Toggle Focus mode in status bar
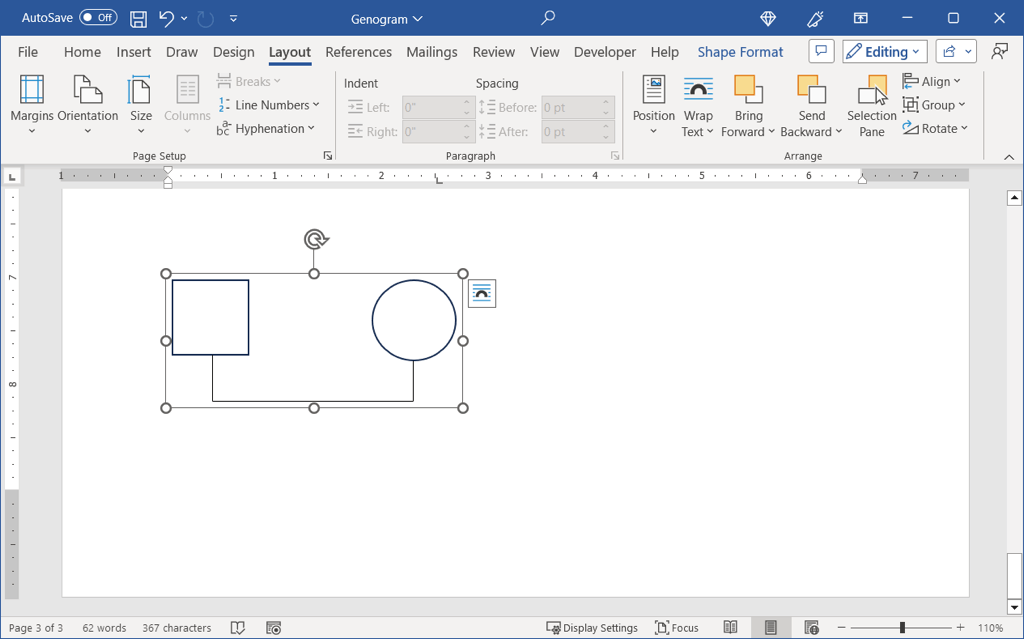The image size is (1024, 639). click(x=677, y=628)
